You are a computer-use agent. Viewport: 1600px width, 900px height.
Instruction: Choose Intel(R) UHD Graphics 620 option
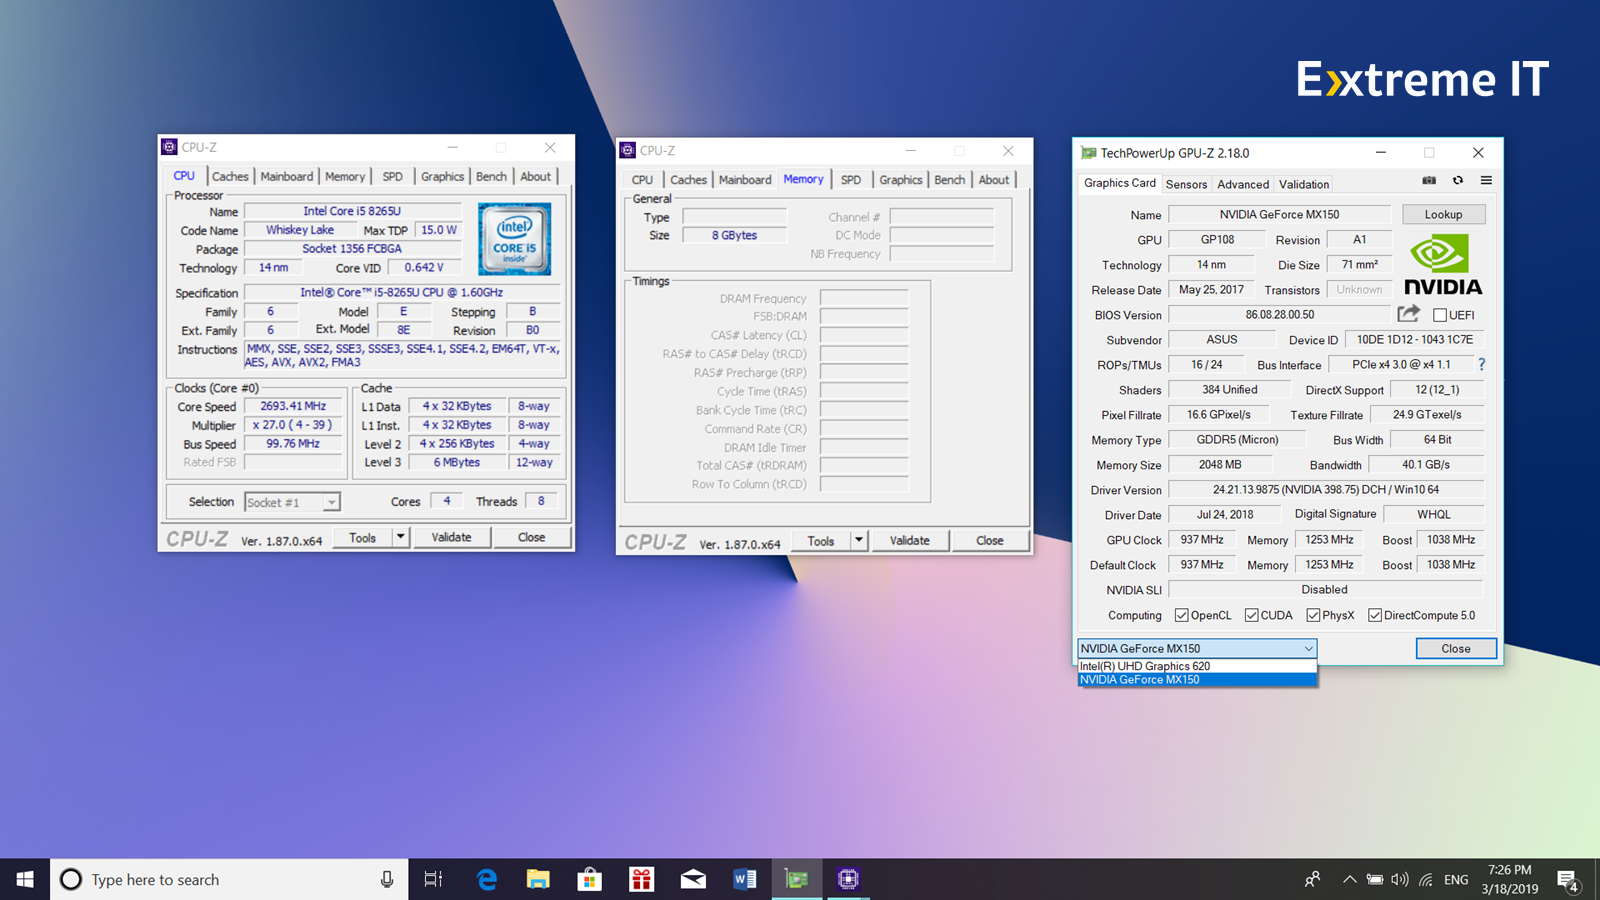point(1197,666)
